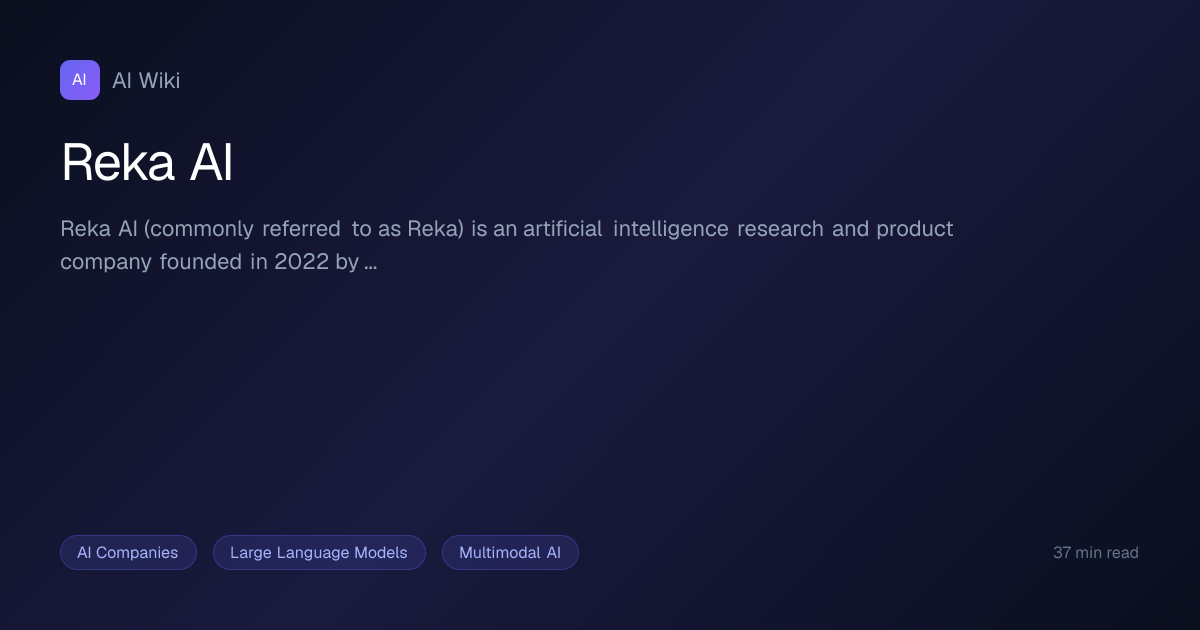Screen dimensions: 1200x630
Task: Select the Reka AI page title
Action: point(147,162)
